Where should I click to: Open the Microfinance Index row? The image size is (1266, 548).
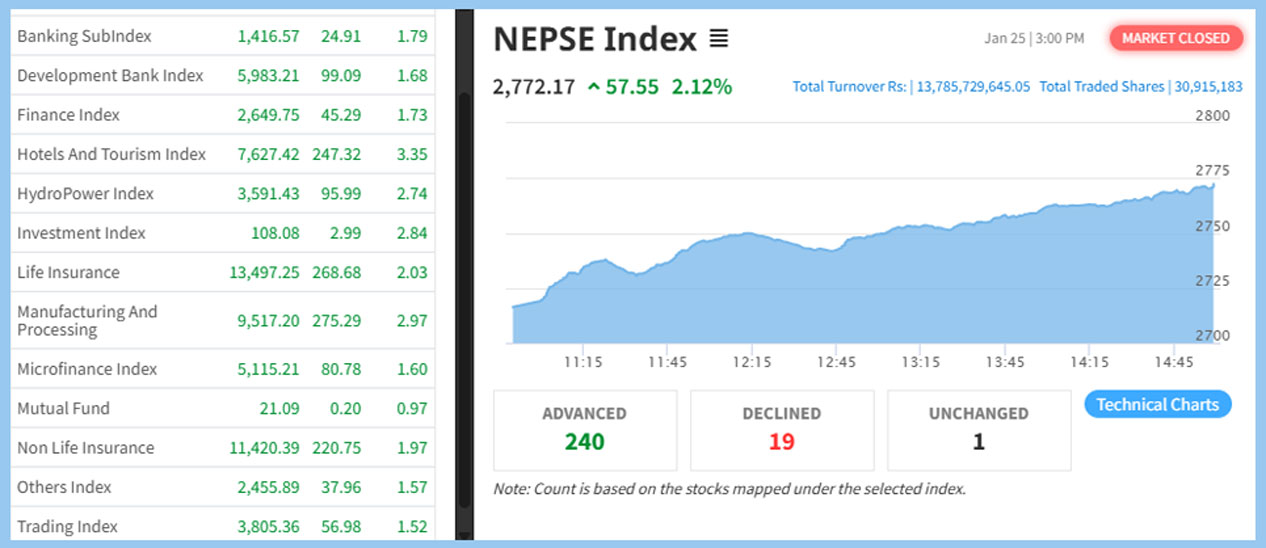coord(87,369)
